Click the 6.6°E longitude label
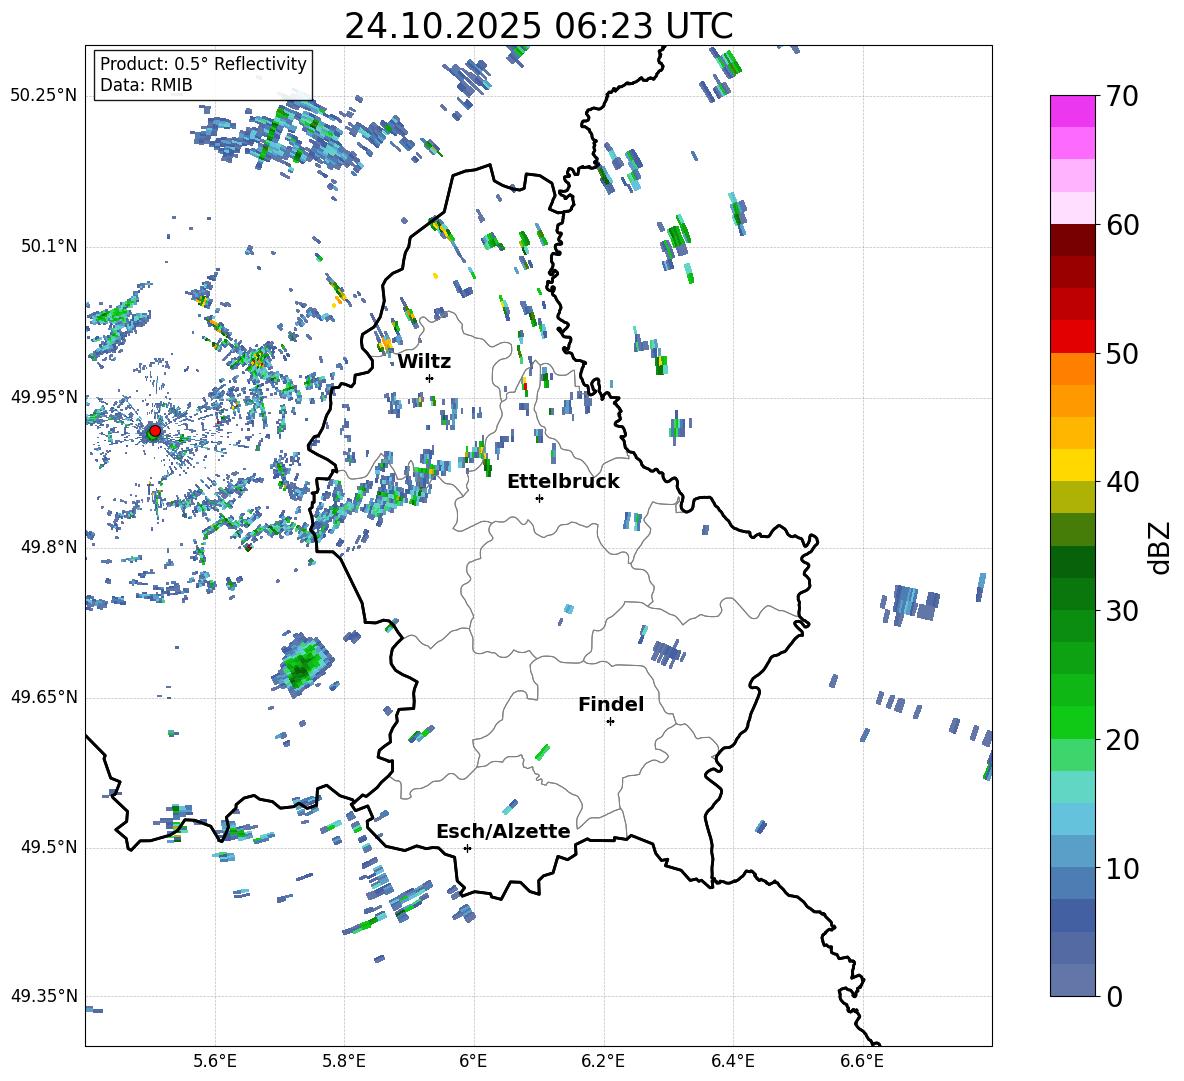The image size is (1184, 1081). pyautogui.click(x=862, y=1061)
